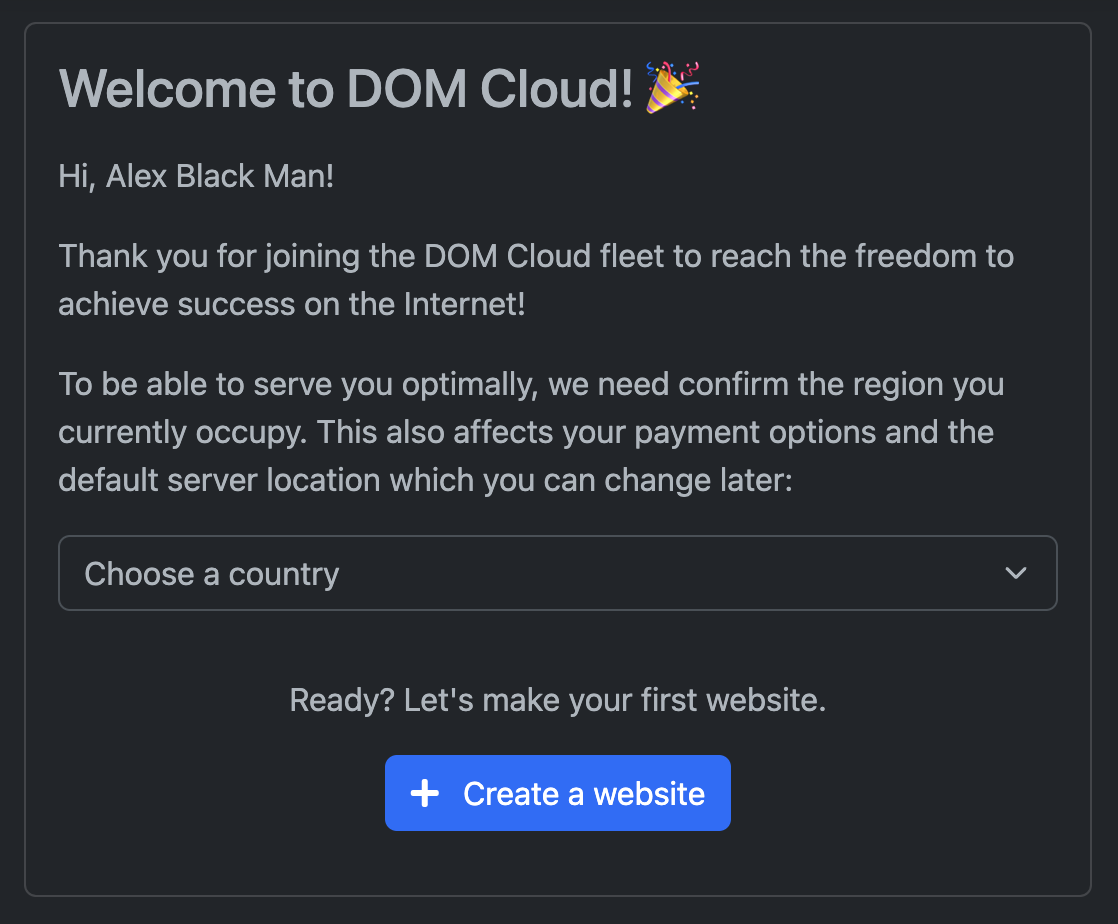
Task: Open the "Choose a country" dropdown
Action: tap(557, 573)
